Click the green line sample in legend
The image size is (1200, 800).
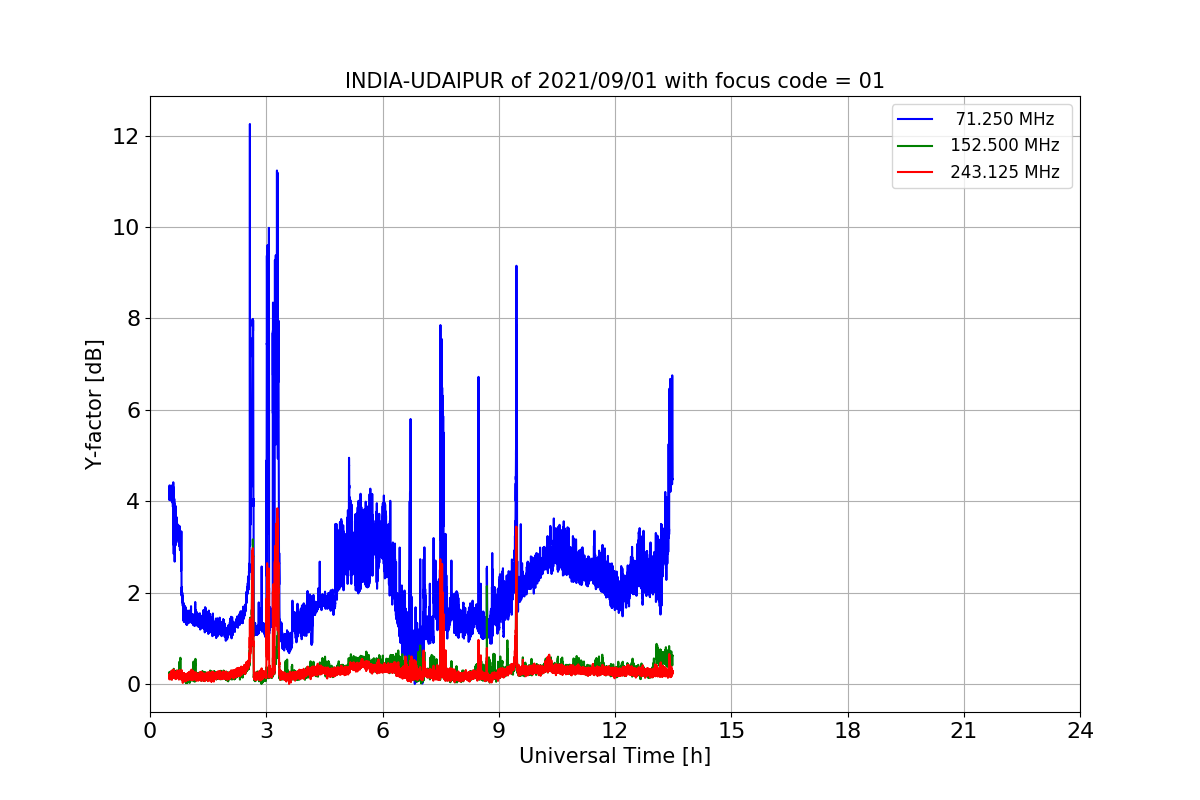click(x=915, y=146)
